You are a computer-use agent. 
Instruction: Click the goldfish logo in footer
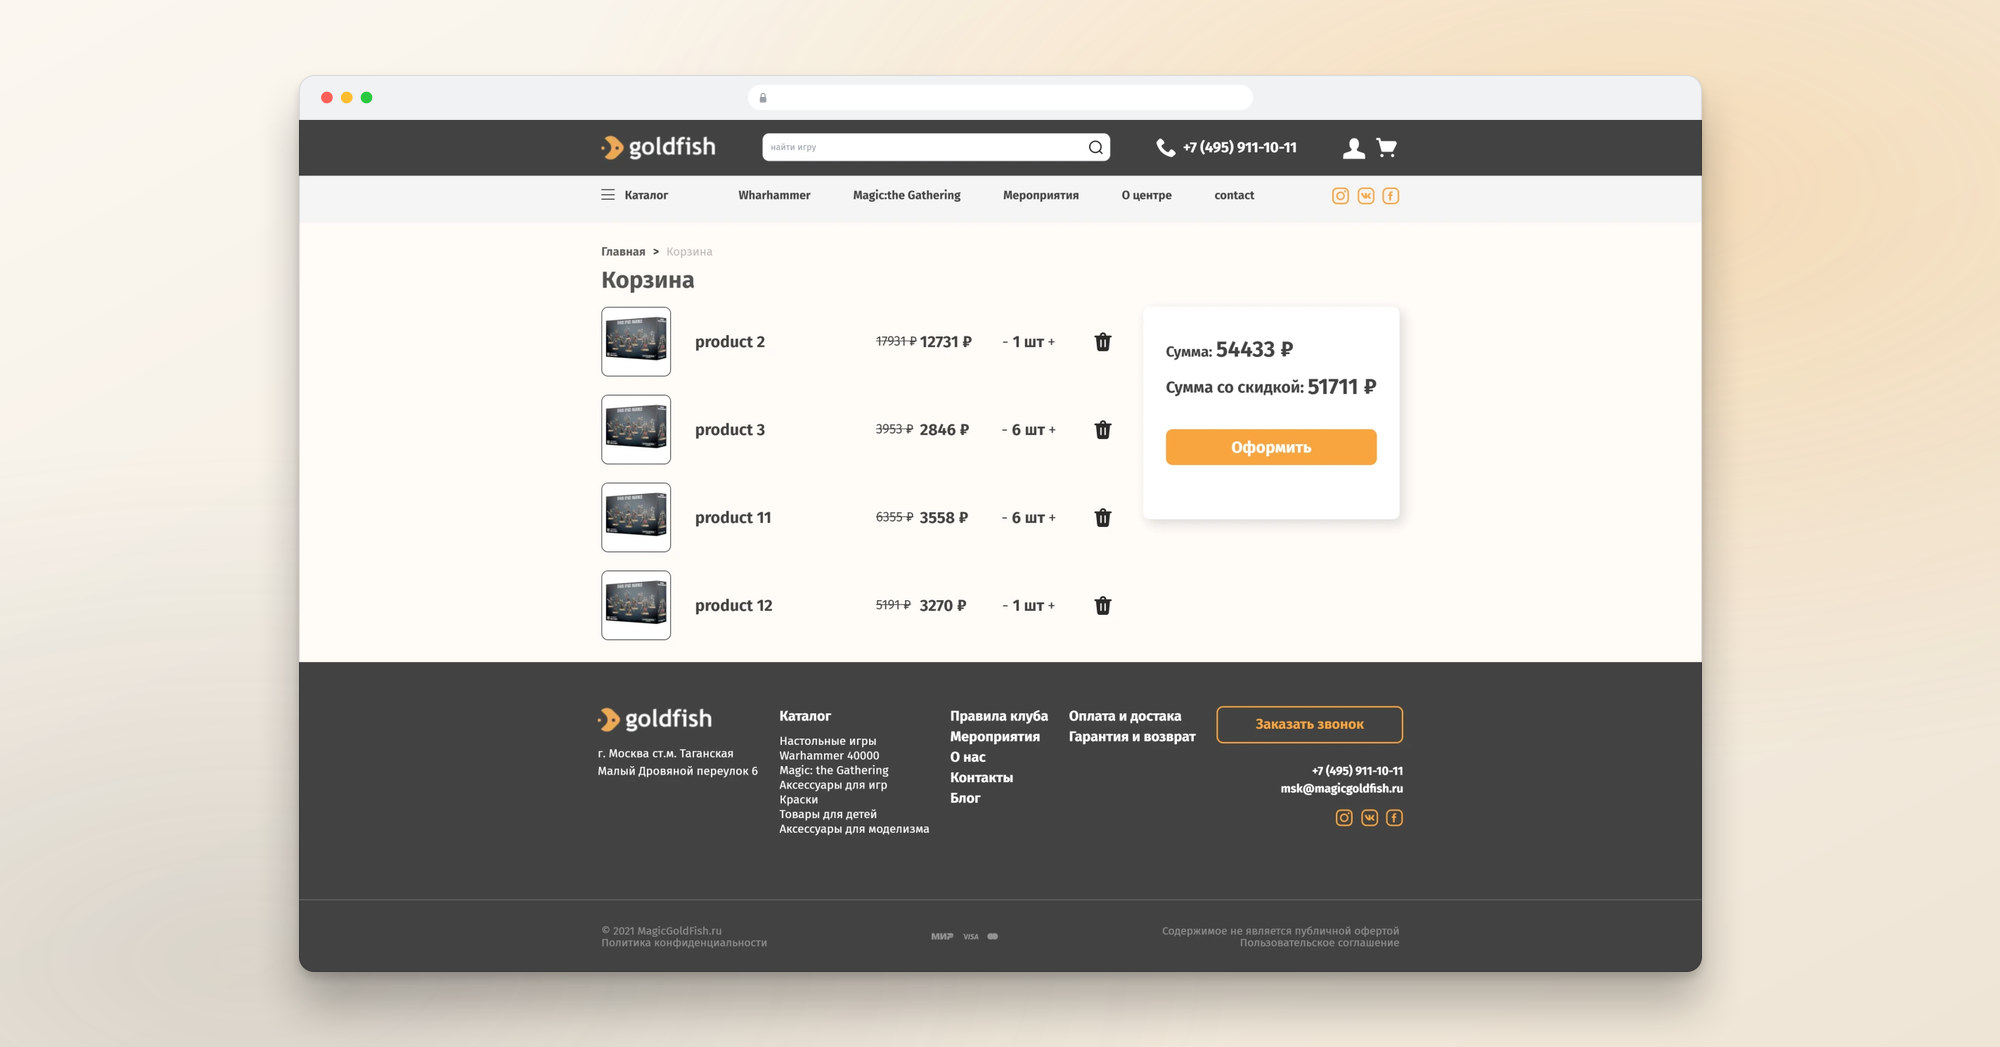click(x=655, y=719)
